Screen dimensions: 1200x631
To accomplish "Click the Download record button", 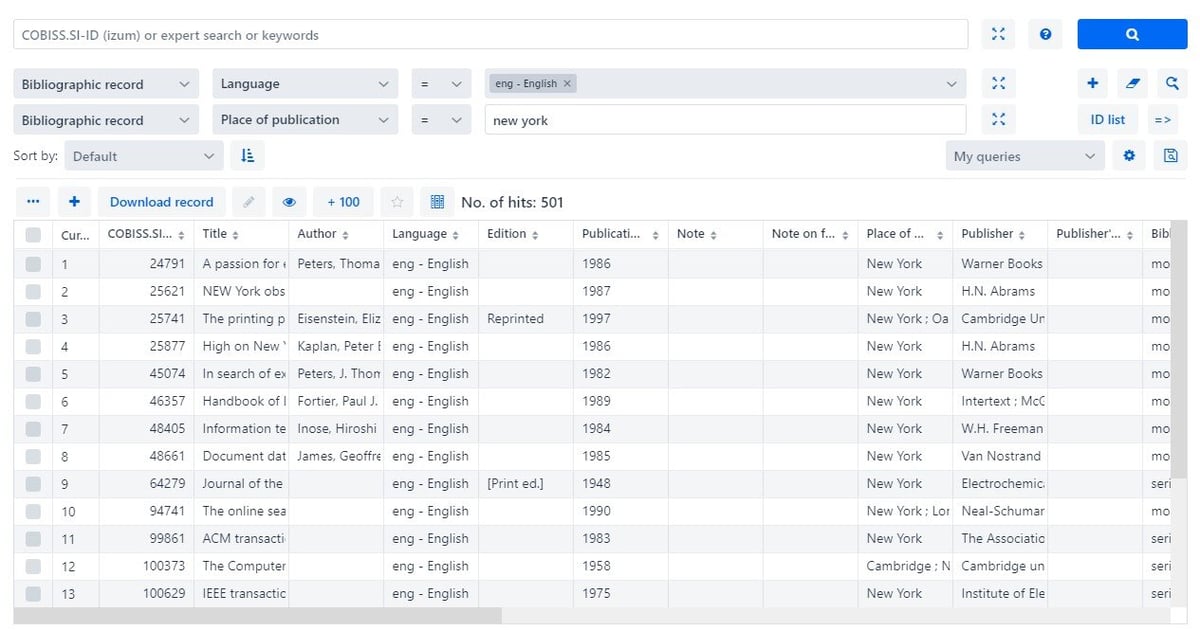I will (x=162, y=202).
